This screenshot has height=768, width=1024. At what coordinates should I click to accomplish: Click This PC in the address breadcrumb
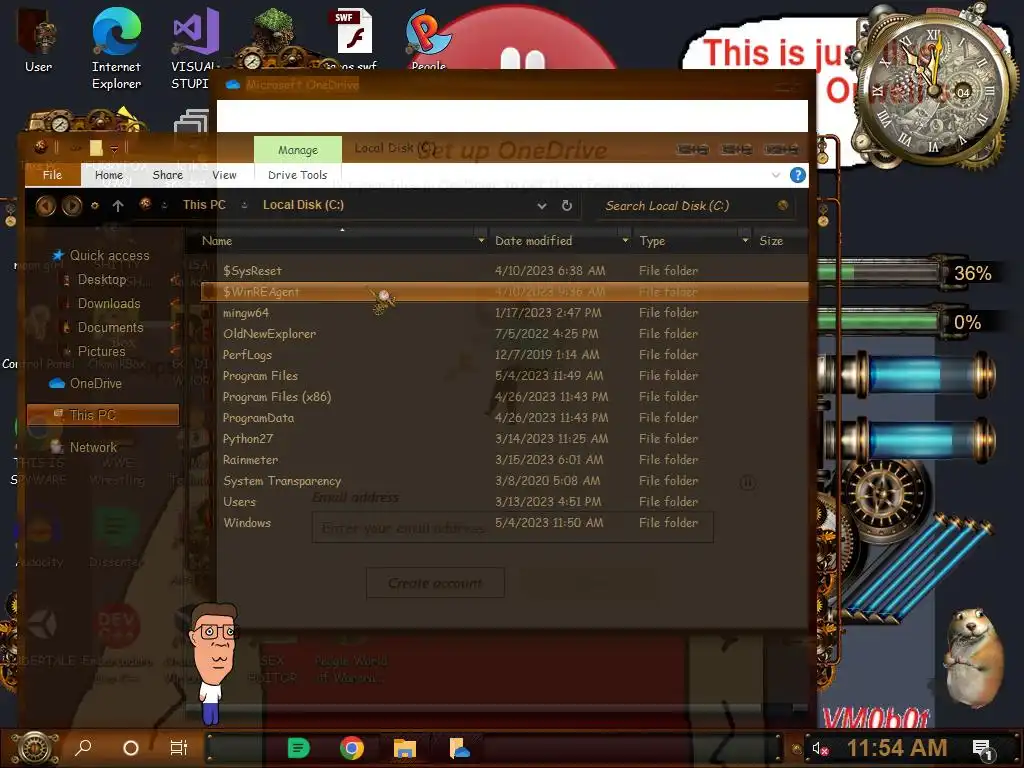point(204,205)
